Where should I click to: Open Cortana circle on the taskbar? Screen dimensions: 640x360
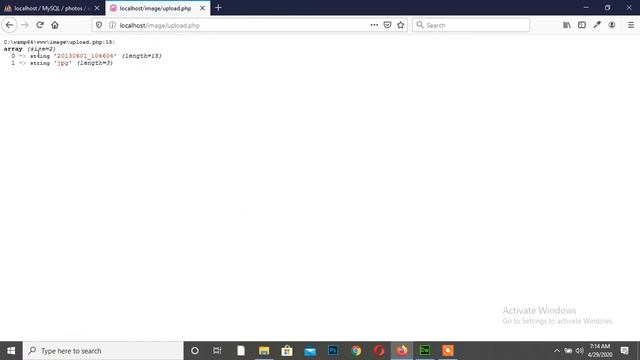(x=195, y=351)
